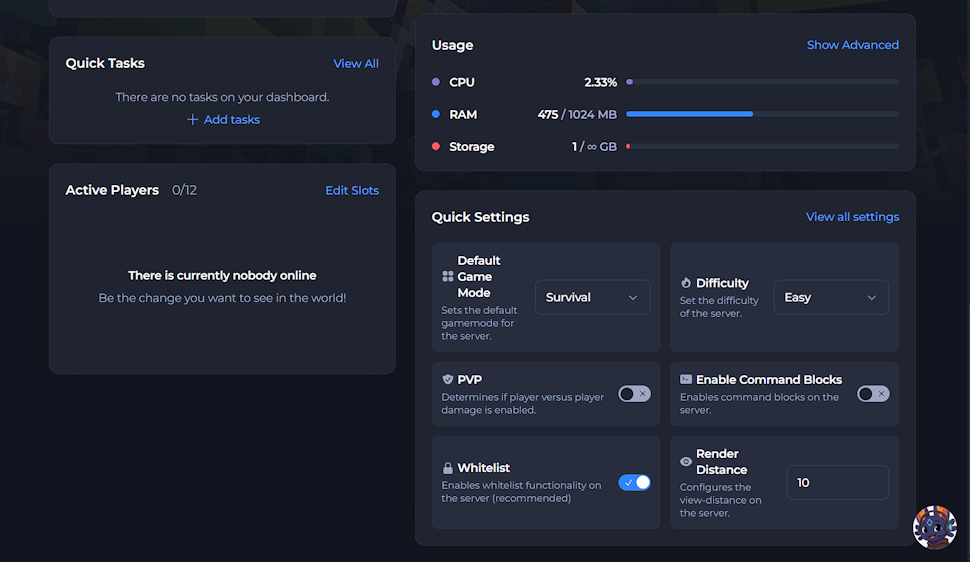
Task: Enable the PVP toggle
Action: (634, 394)
